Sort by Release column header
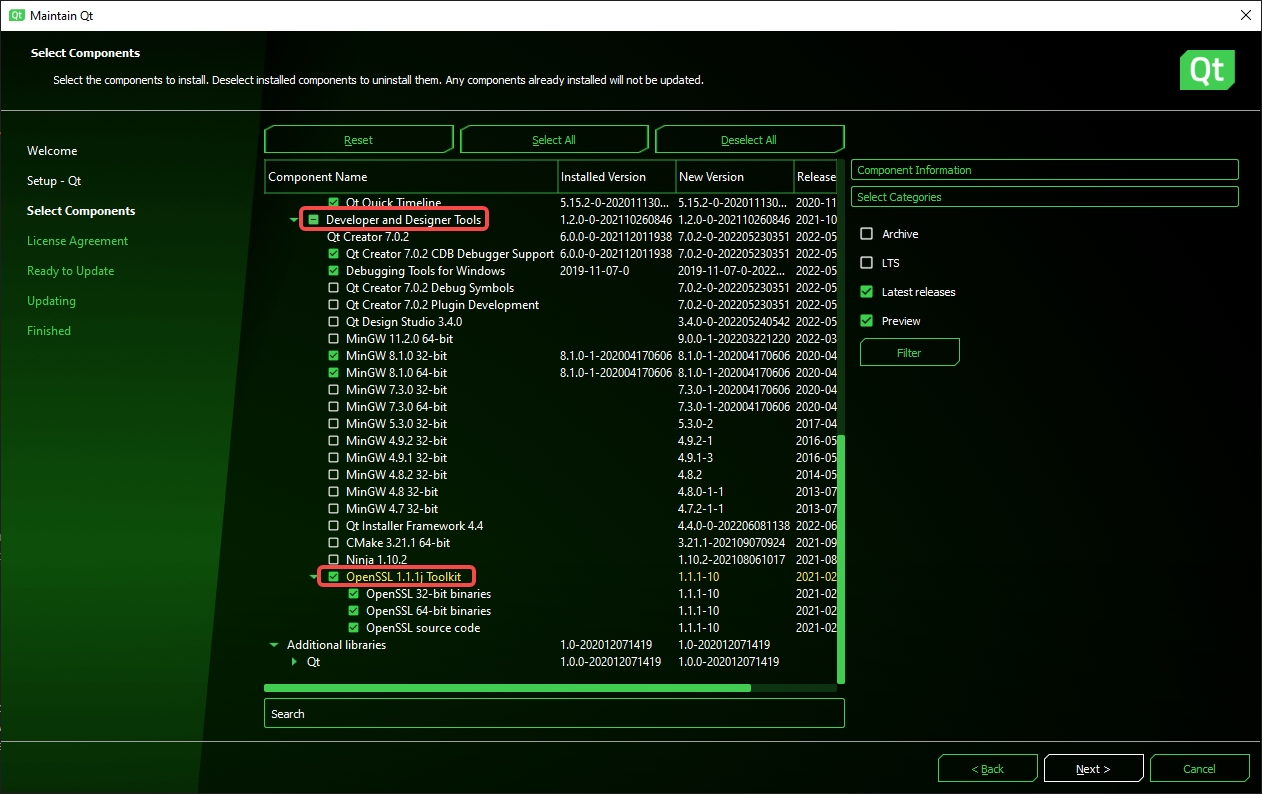 point(816,177)
